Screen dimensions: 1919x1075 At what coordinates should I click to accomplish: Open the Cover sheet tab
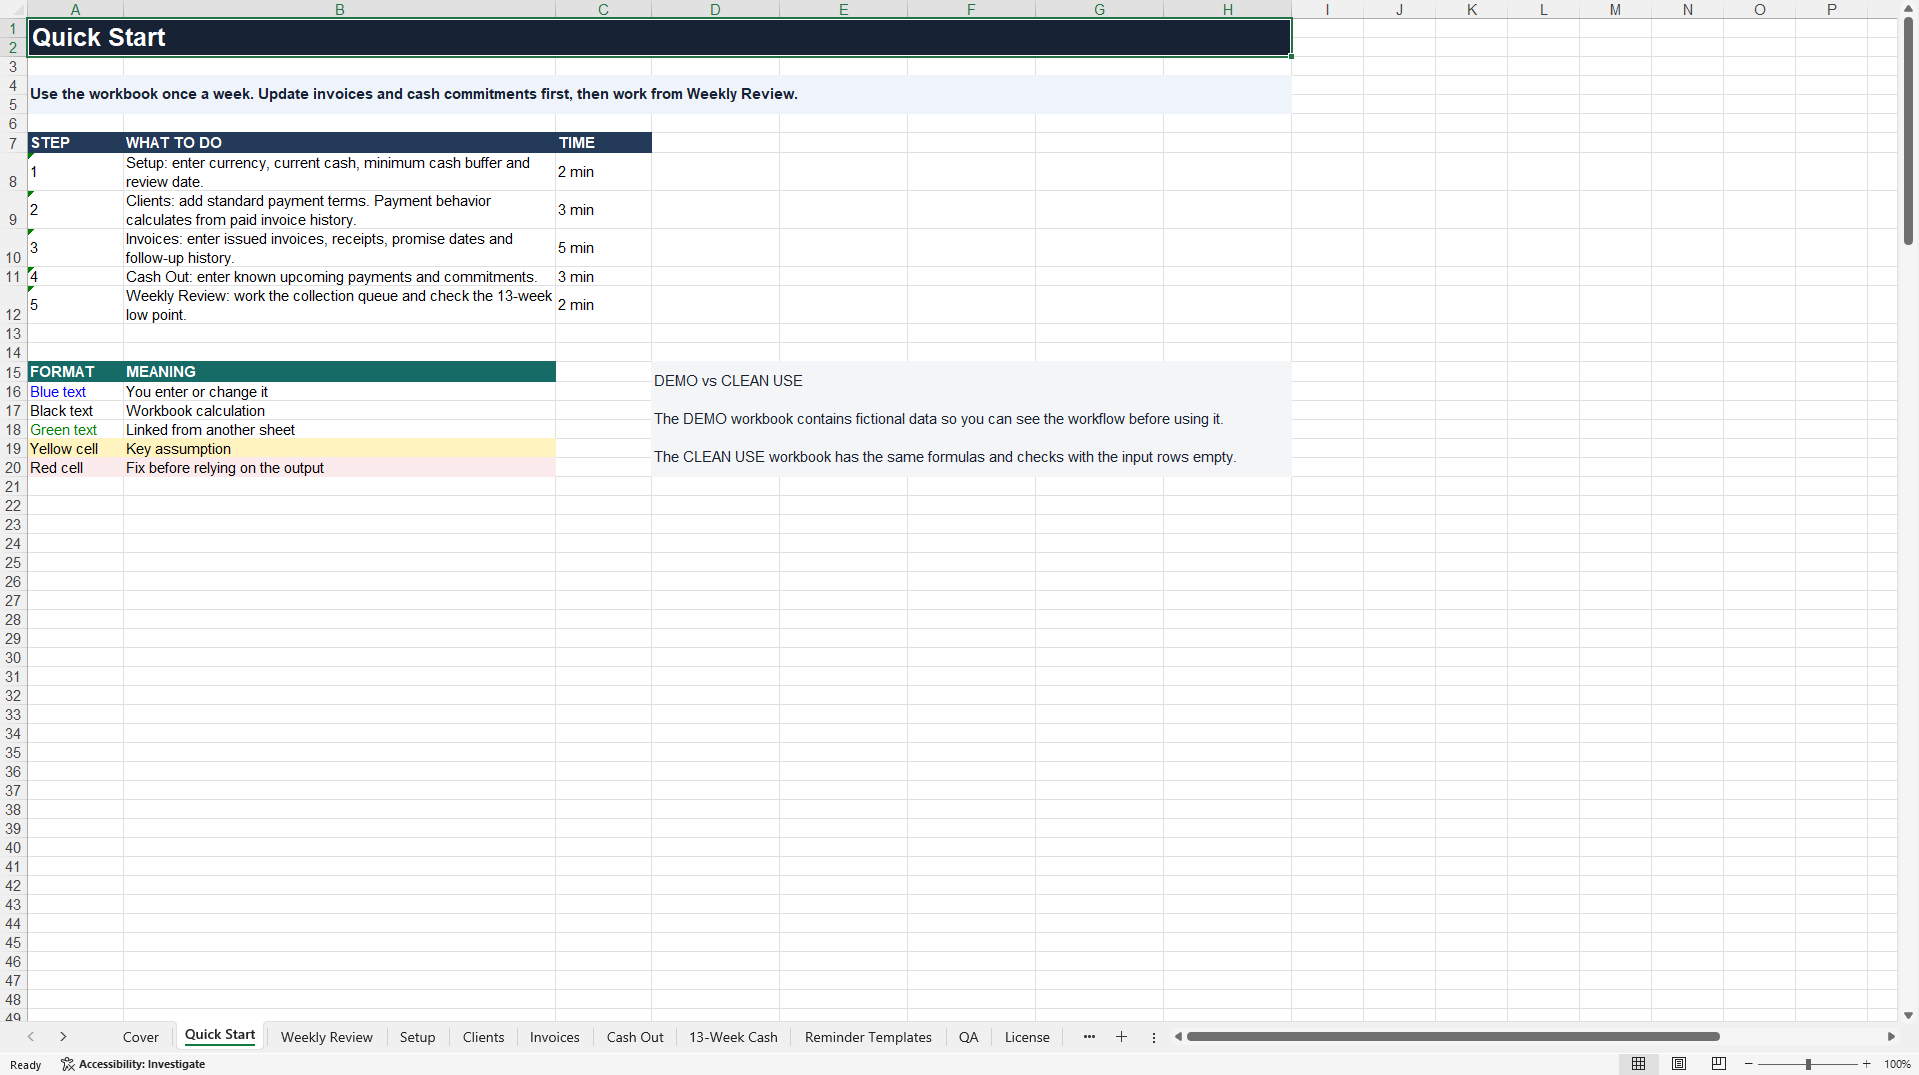pyautogui.click(x=141, y=1037)
